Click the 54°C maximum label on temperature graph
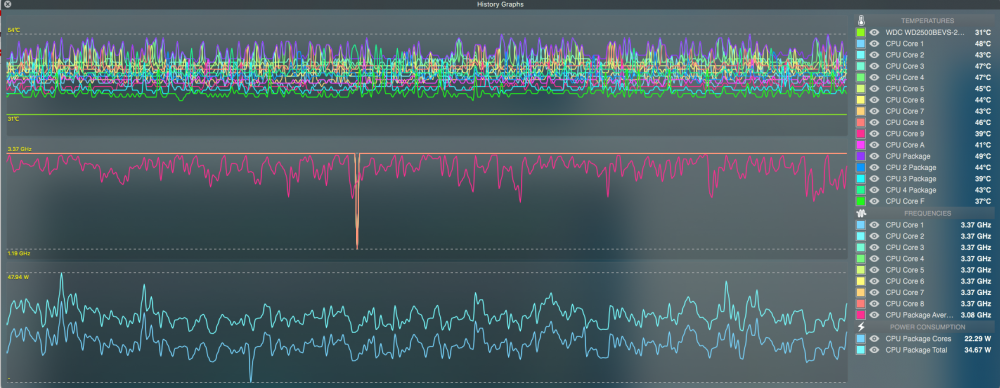The width and height of the screenshot is (1000, 388). pyautogui.click(x=14, y=30)
